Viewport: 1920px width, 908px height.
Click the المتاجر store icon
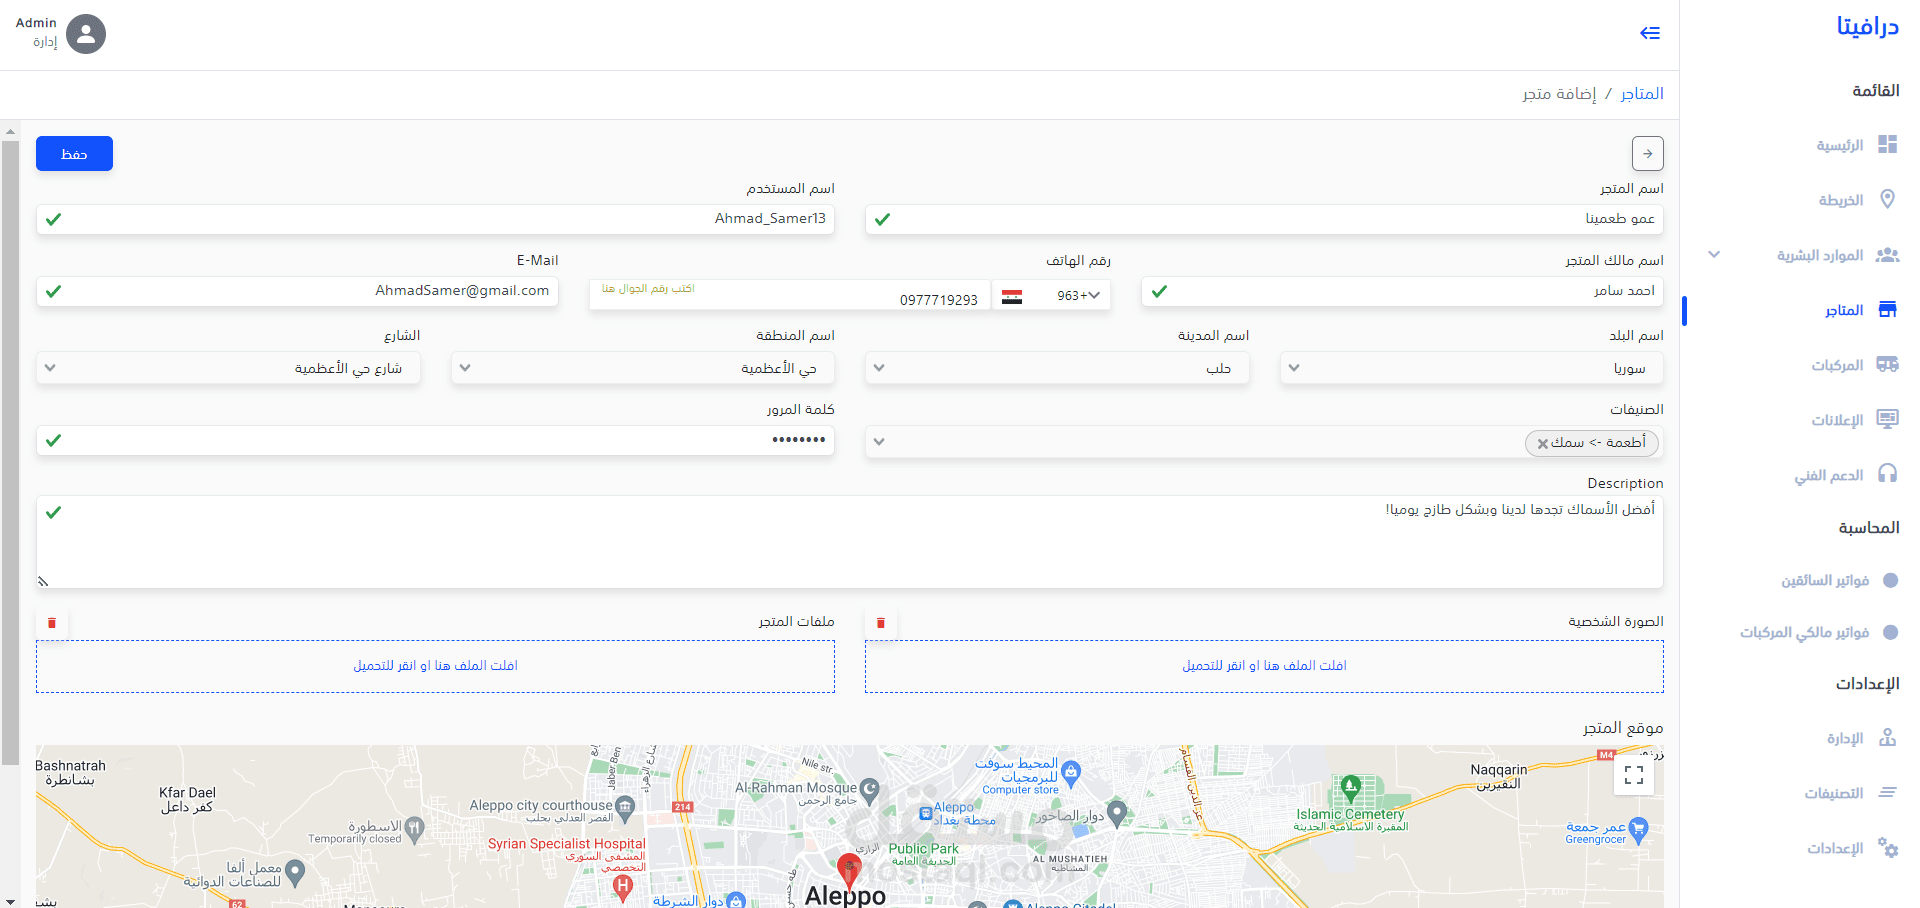pyautogui.click(x=1888, y=310)
